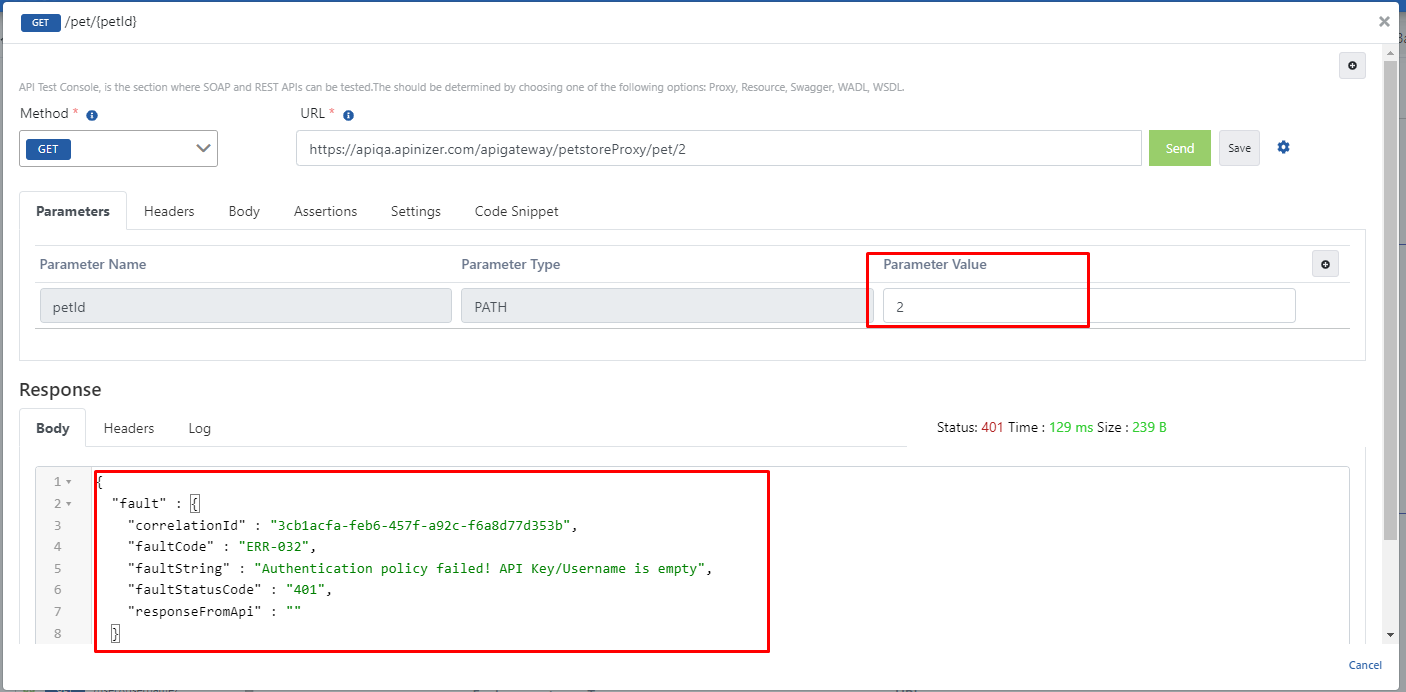
Task: Click the info icon next to Method
Action: [92, 115]
